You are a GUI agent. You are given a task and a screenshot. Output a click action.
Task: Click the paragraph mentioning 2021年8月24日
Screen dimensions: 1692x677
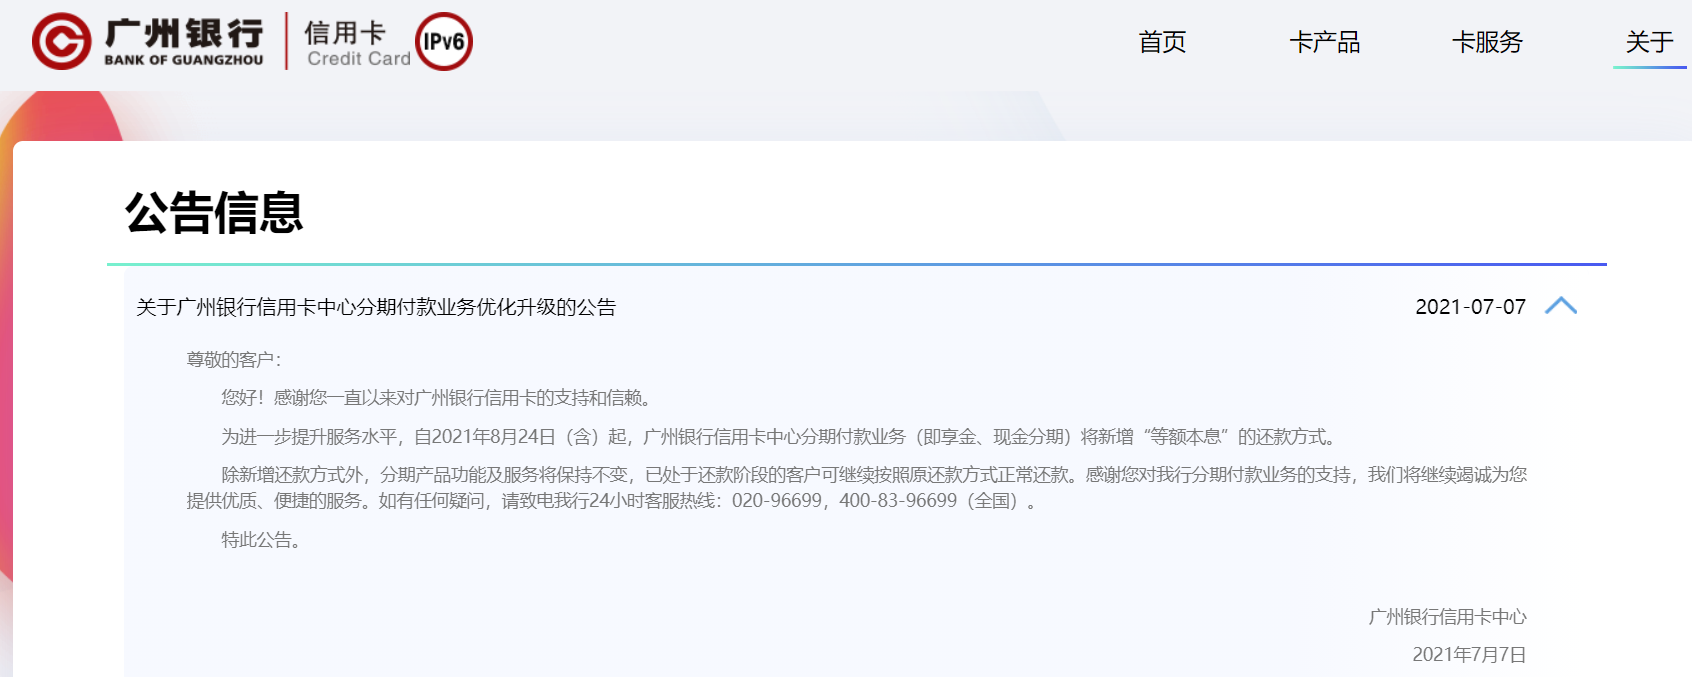tap(780, 437)
